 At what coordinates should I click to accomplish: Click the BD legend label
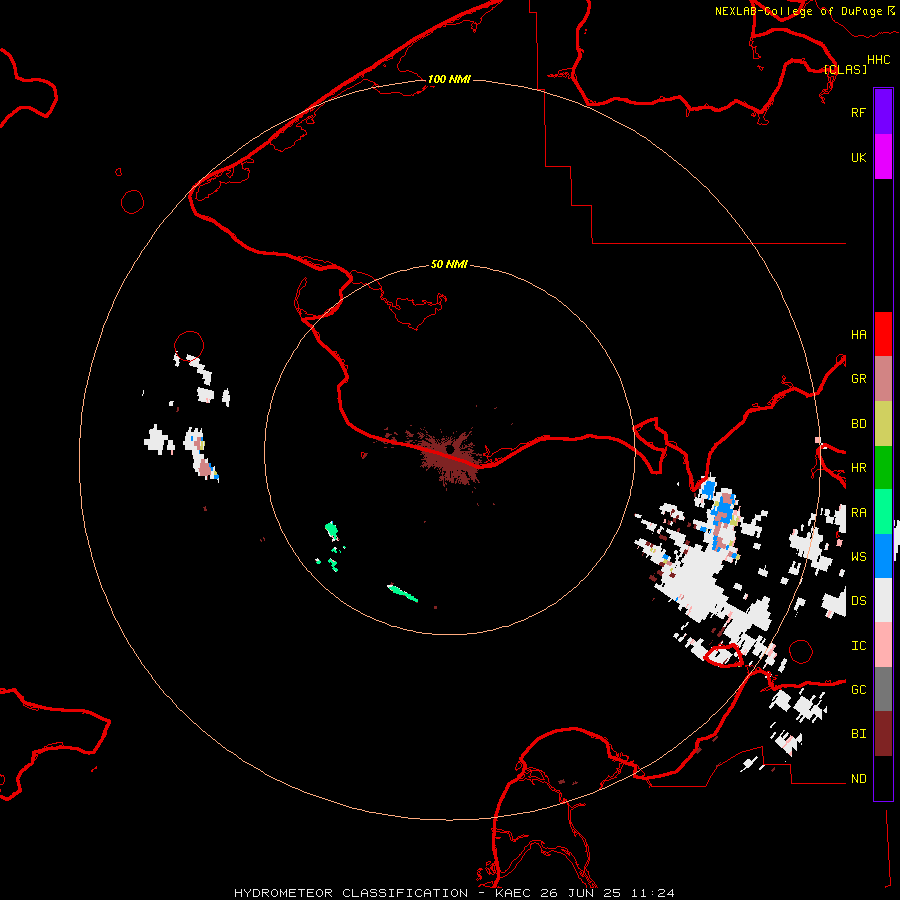858,424
